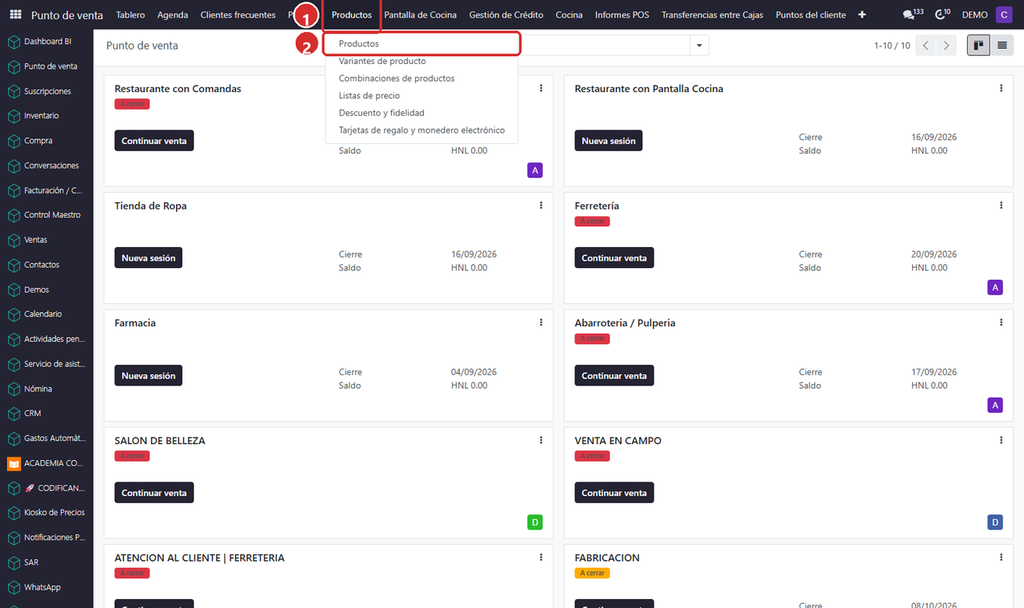Click Continuar venta on Restaurante con Comandas
1024x608 pixels.
(154, 140)
